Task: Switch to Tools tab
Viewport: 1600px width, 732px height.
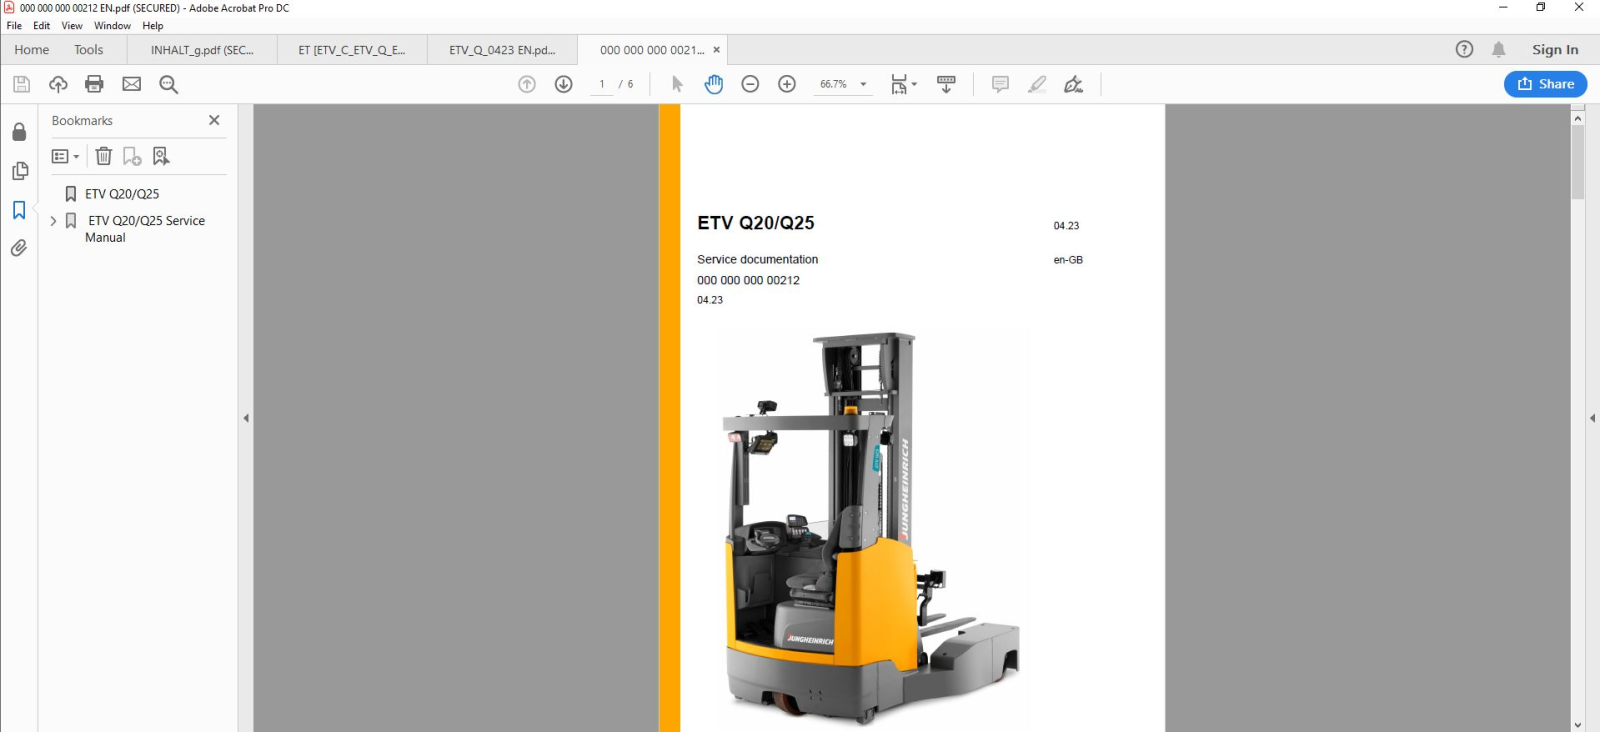Action: coord(89,50)
